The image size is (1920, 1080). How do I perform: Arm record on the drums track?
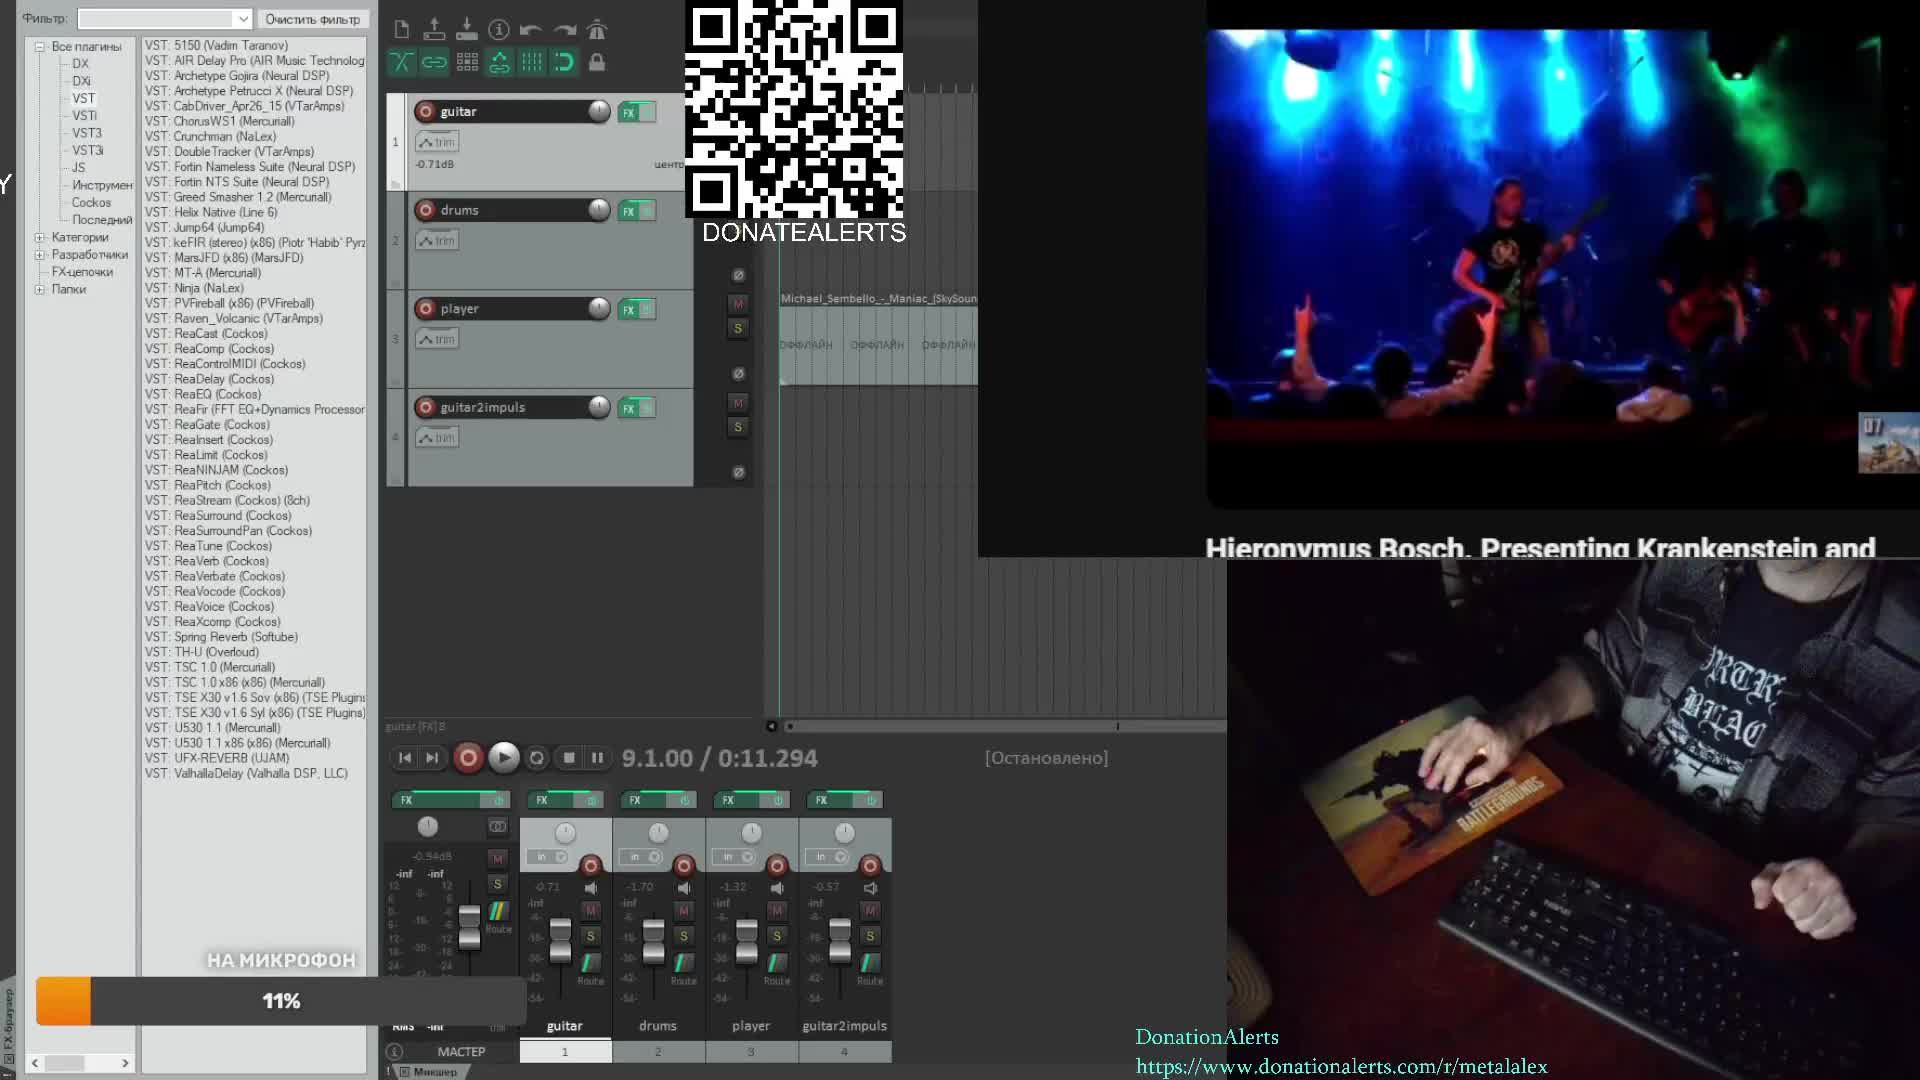coord(426,210)
